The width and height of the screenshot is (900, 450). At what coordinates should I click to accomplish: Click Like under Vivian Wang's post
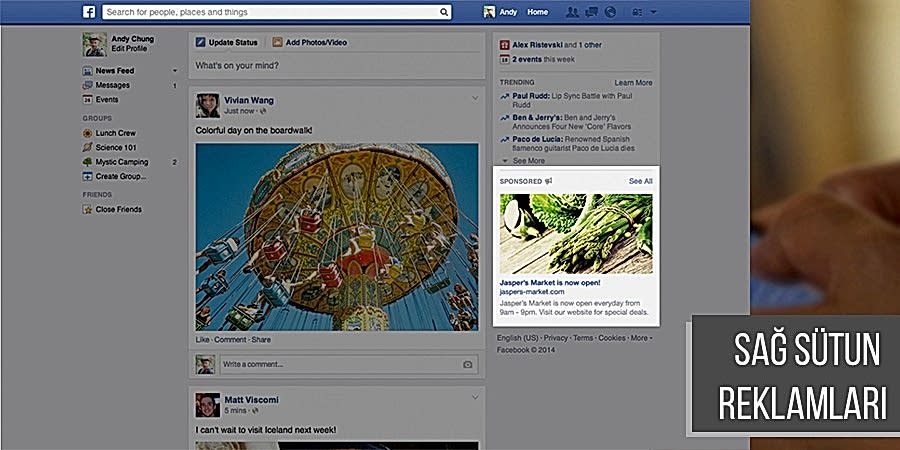202,340
